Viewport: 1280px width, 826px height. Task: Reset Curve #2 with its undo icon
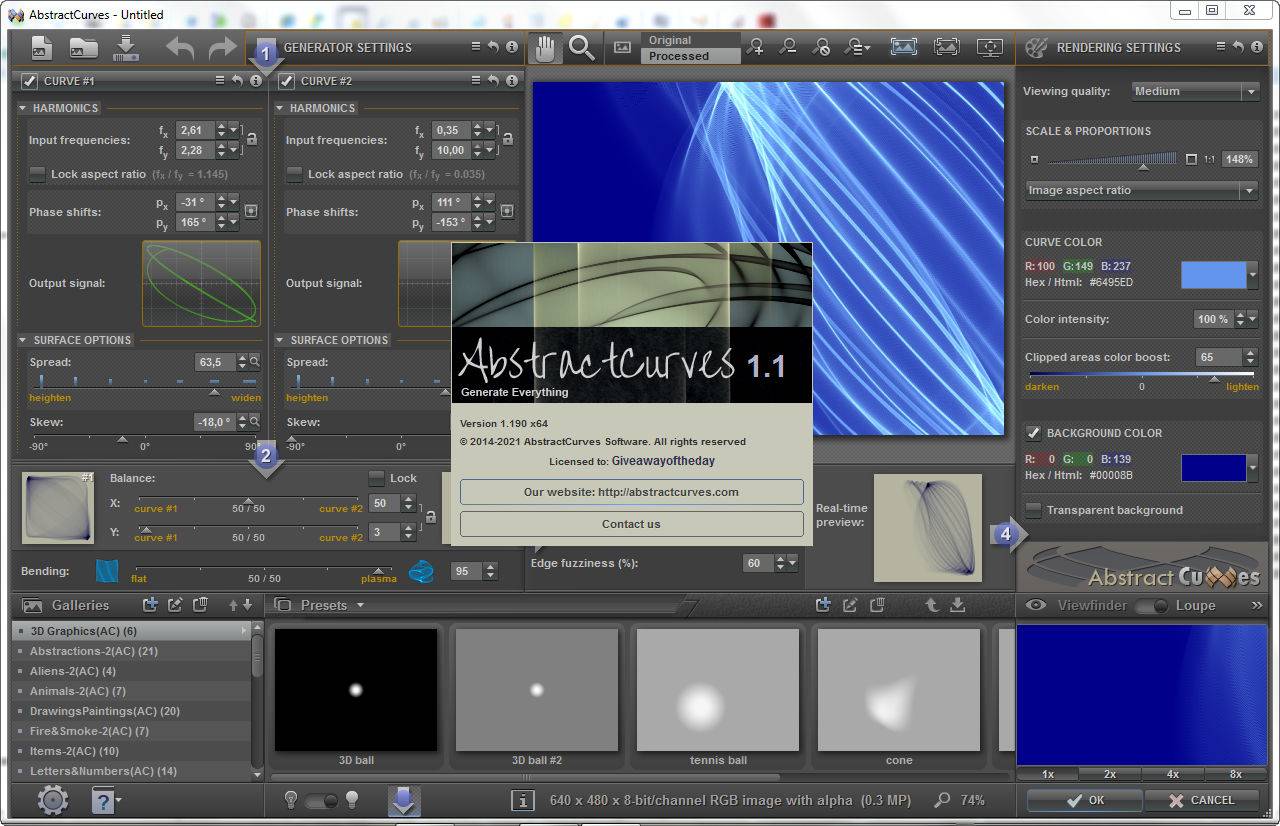(x=494, y=80)
